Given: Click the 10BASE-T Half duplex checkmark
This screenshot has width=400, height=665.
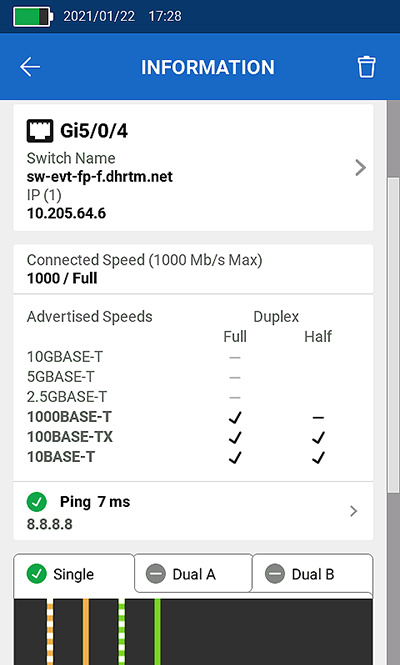Looking at the screenshot, I should 318,457.
